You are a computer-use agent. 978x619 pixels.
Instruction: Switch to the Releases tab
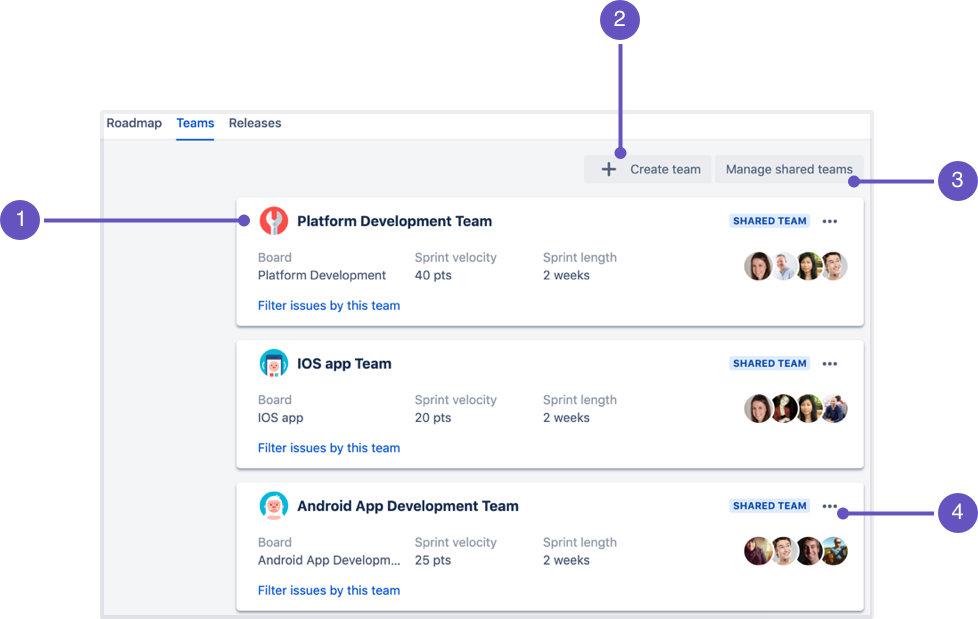tap(254, 123)
